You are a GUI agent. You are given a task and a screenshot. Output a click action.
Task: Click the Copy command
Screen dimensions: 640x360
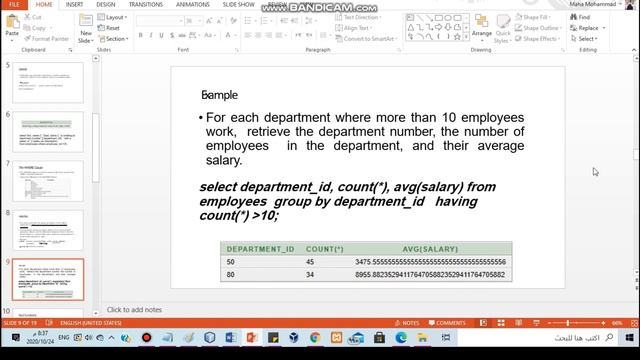[35, 28]
